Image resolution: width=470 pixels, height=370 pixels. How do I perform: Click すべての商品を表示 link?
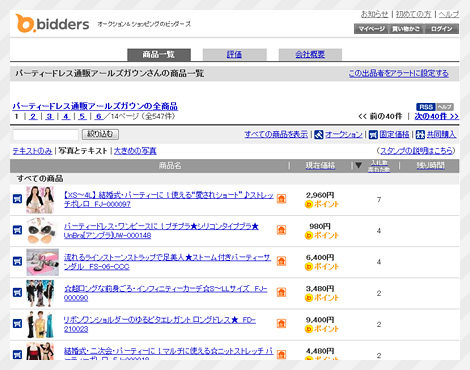pos(276,134)
